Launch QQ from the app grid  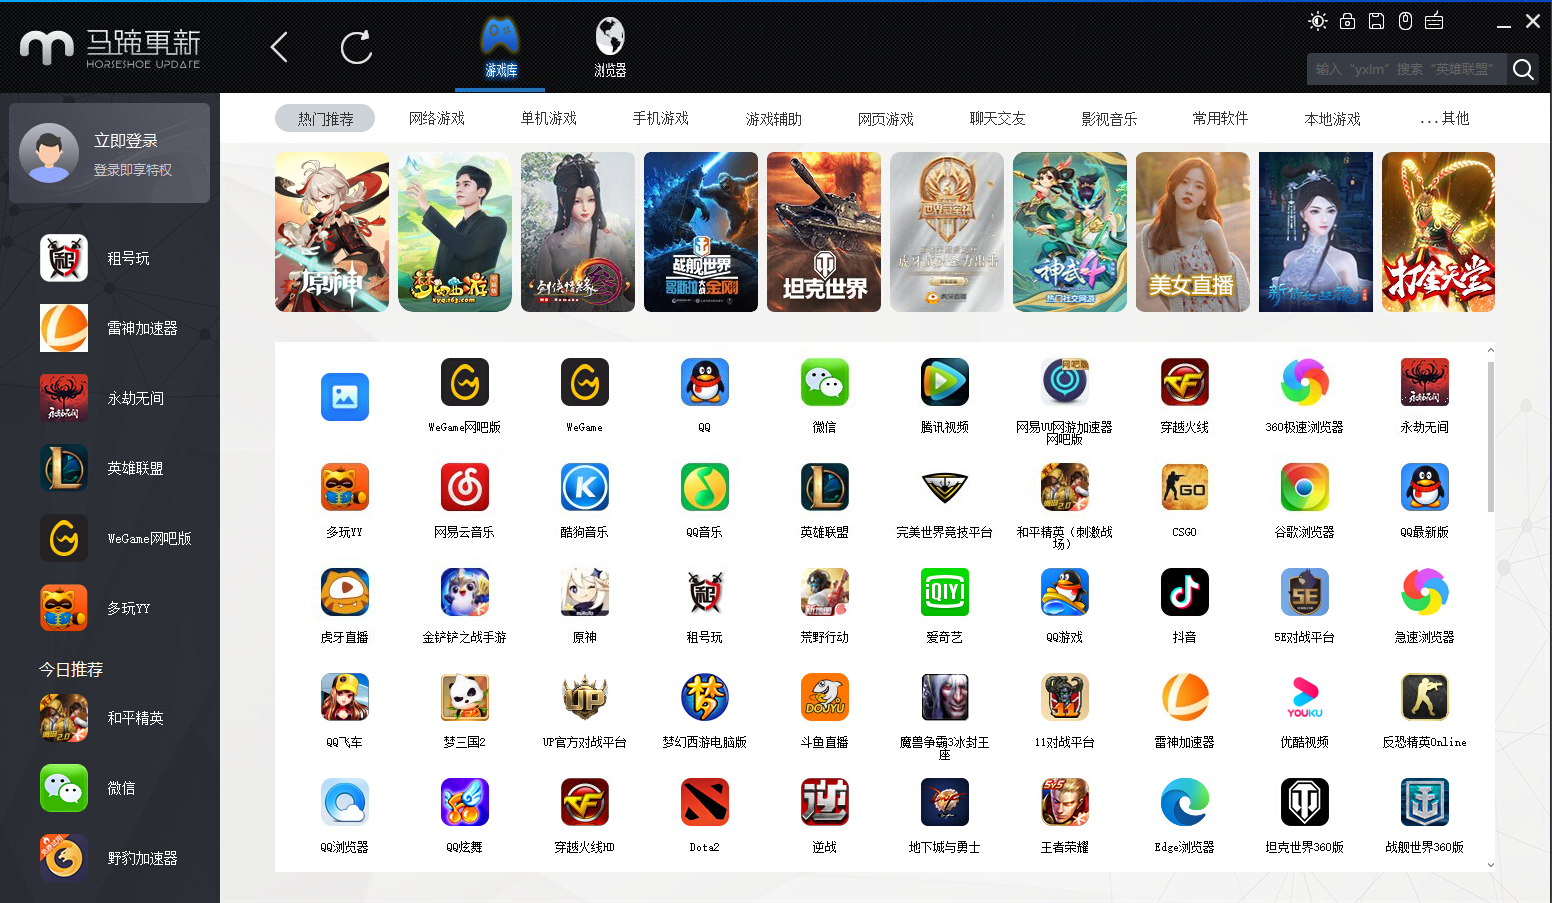pyautogui.click(x=705, y=382)
